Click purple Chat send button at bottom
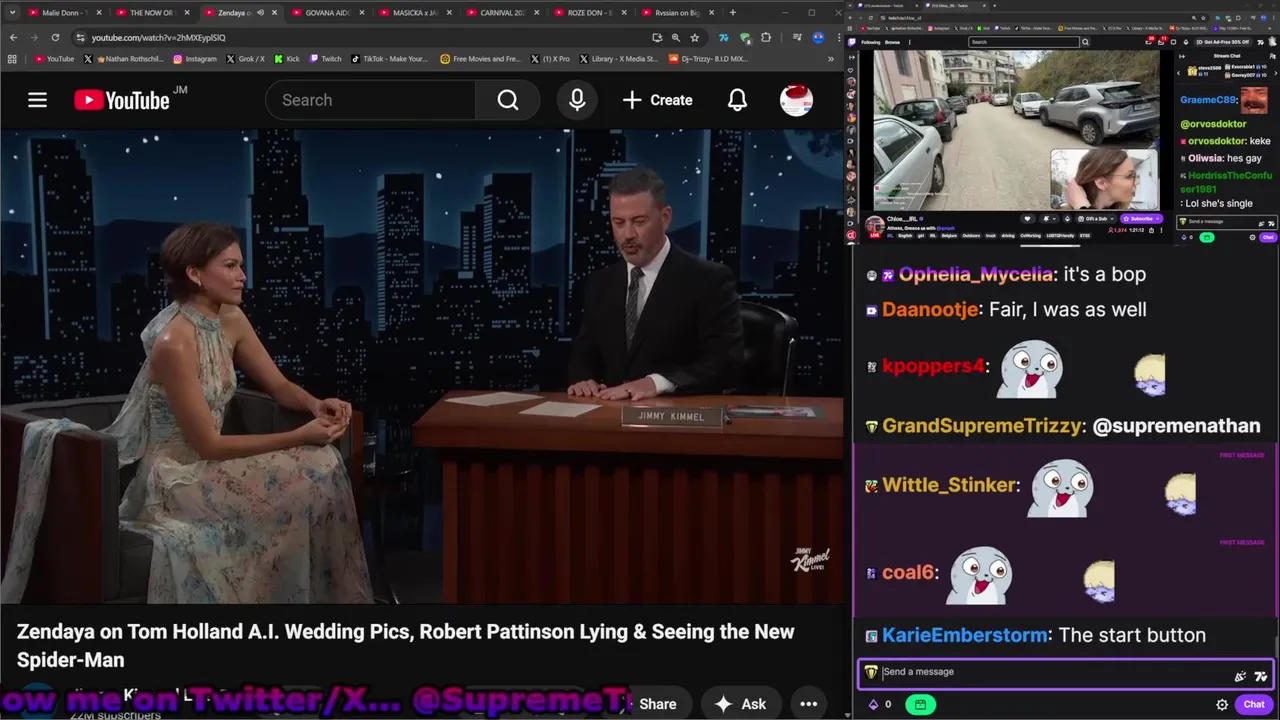The height and width of the screenshot is (720, 1280). 1254,704
